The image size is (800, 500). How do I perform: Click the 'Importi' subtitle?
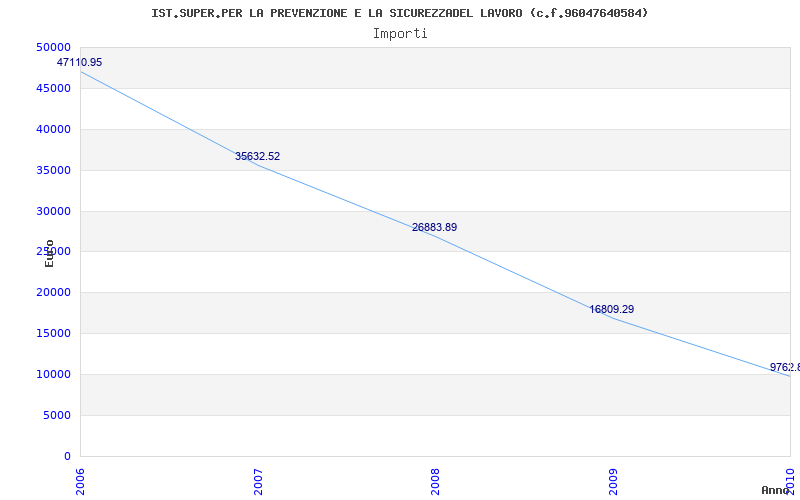pyautogui.click(x=400, y=34)
